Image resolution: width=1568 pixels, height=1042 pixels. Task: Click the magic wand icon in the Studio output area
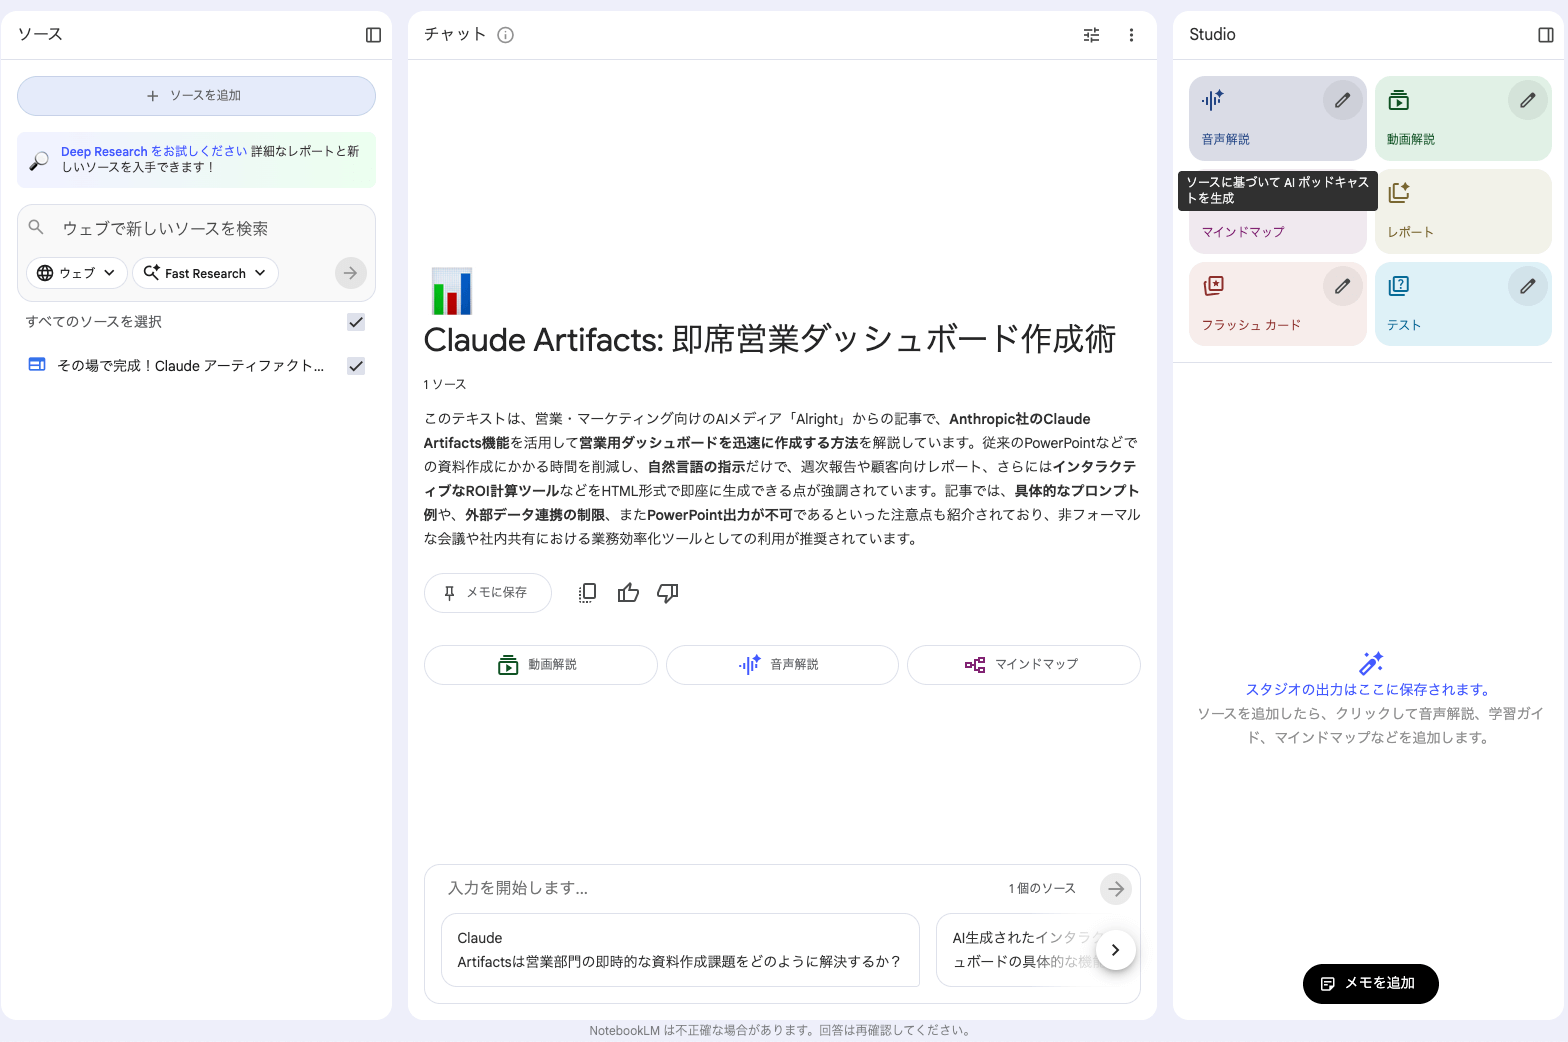pos(1370,663)
